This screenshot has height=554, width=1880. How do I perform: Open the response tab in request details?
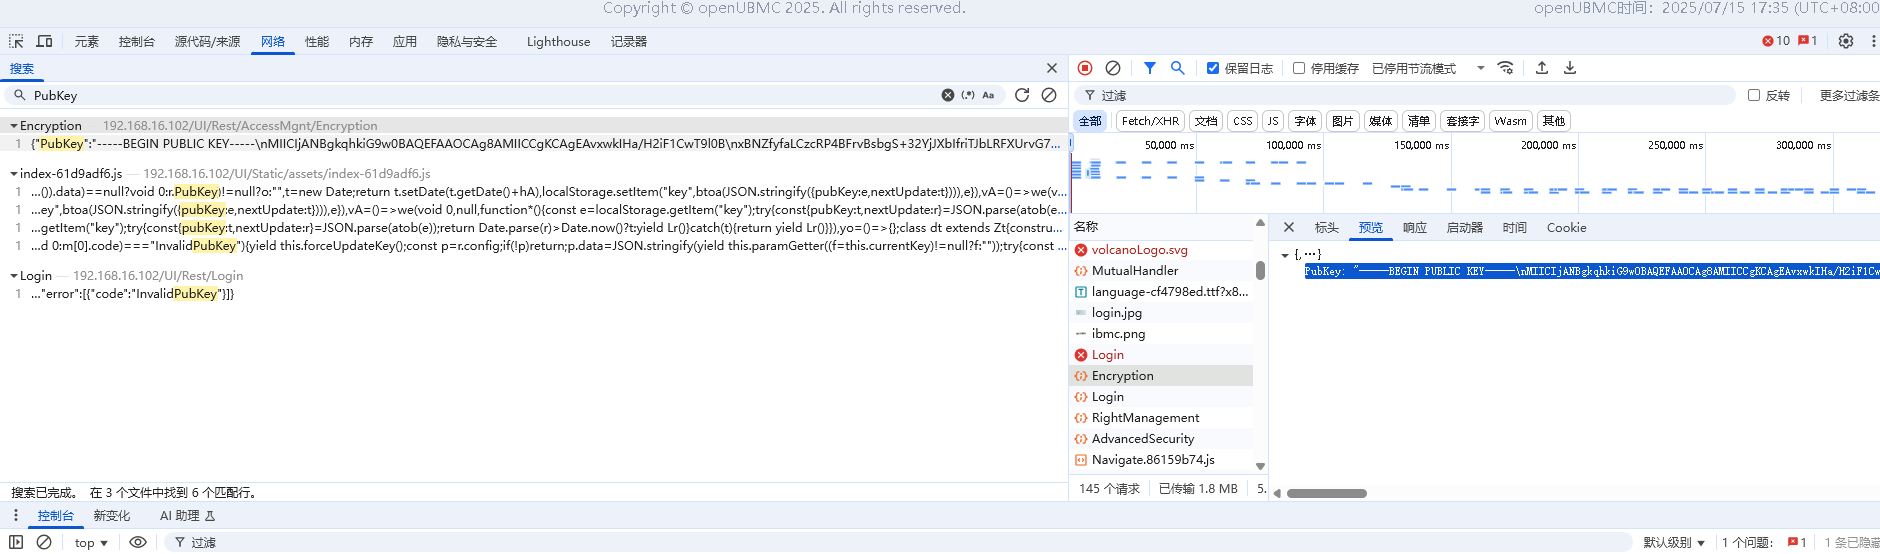point(1414,228)
